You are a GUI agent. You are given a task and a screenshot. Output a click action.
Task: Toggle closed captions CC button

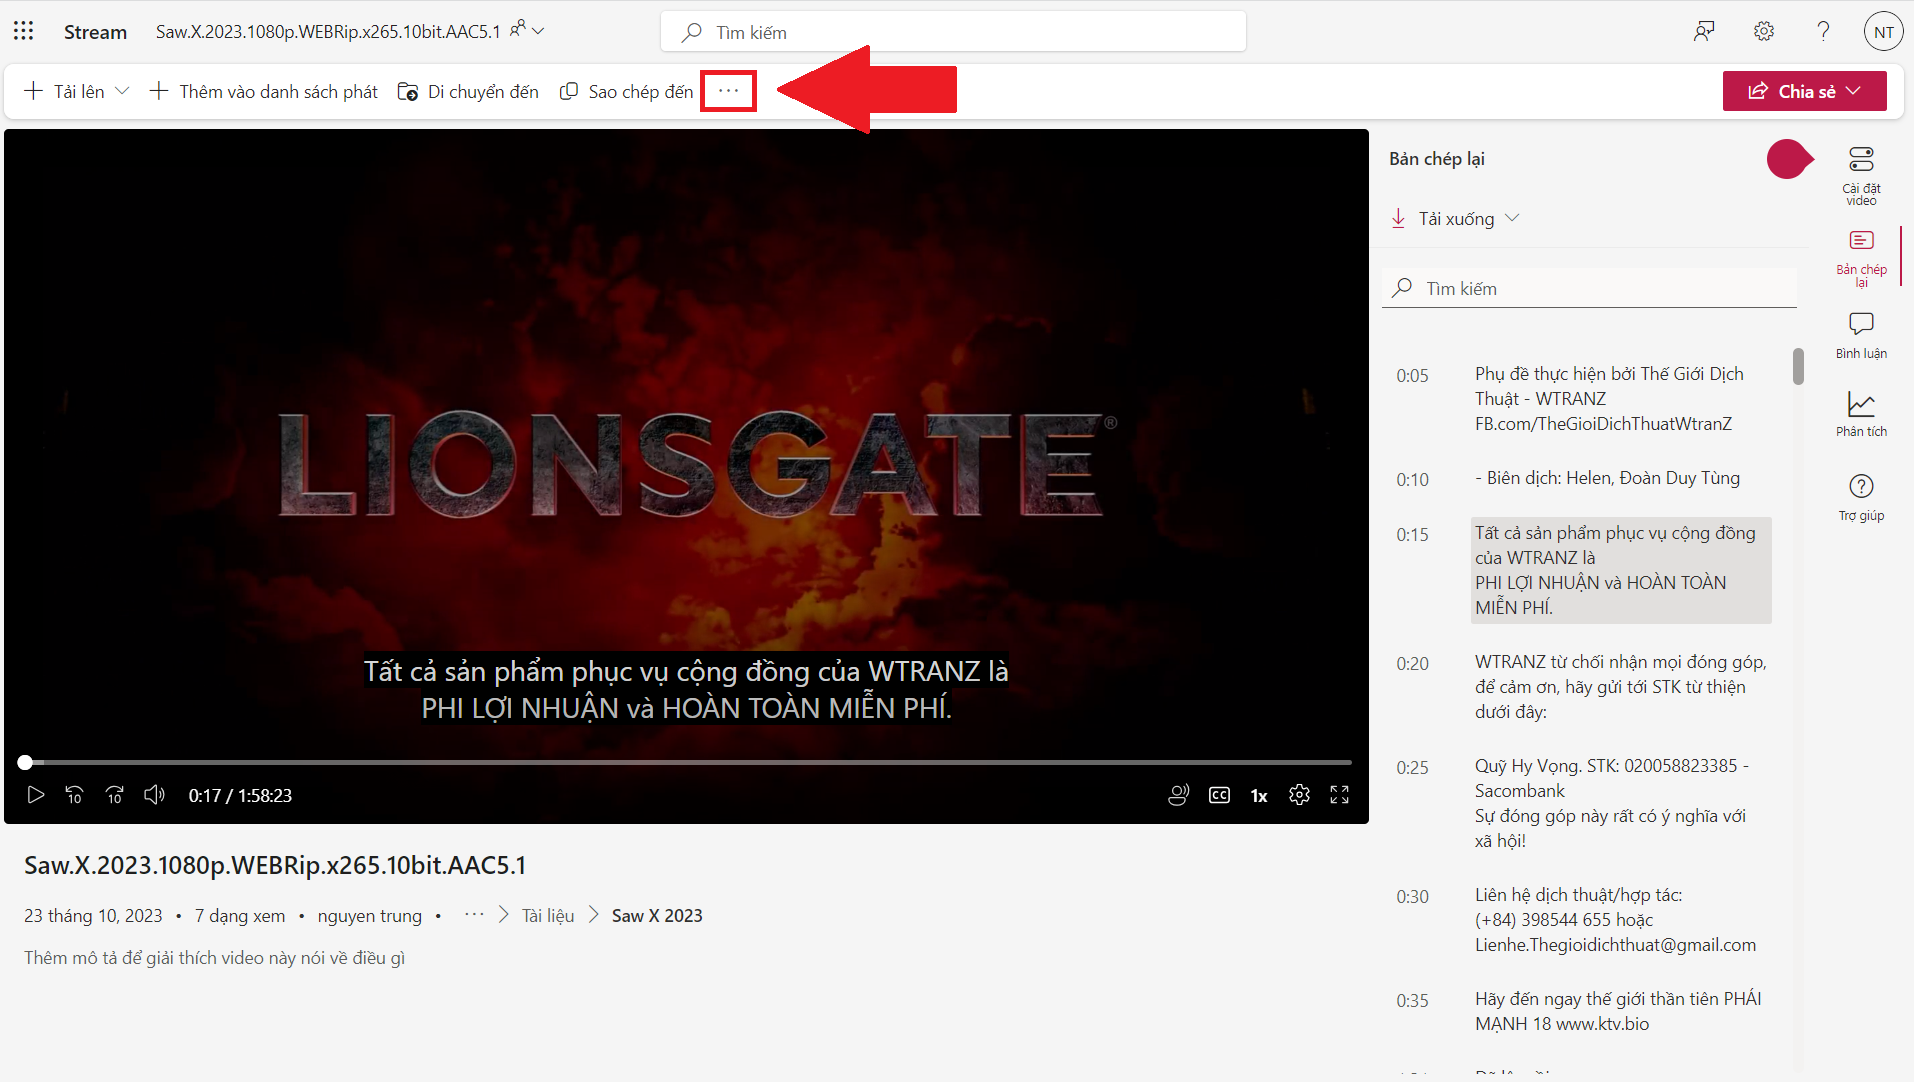pos(1219,795)
